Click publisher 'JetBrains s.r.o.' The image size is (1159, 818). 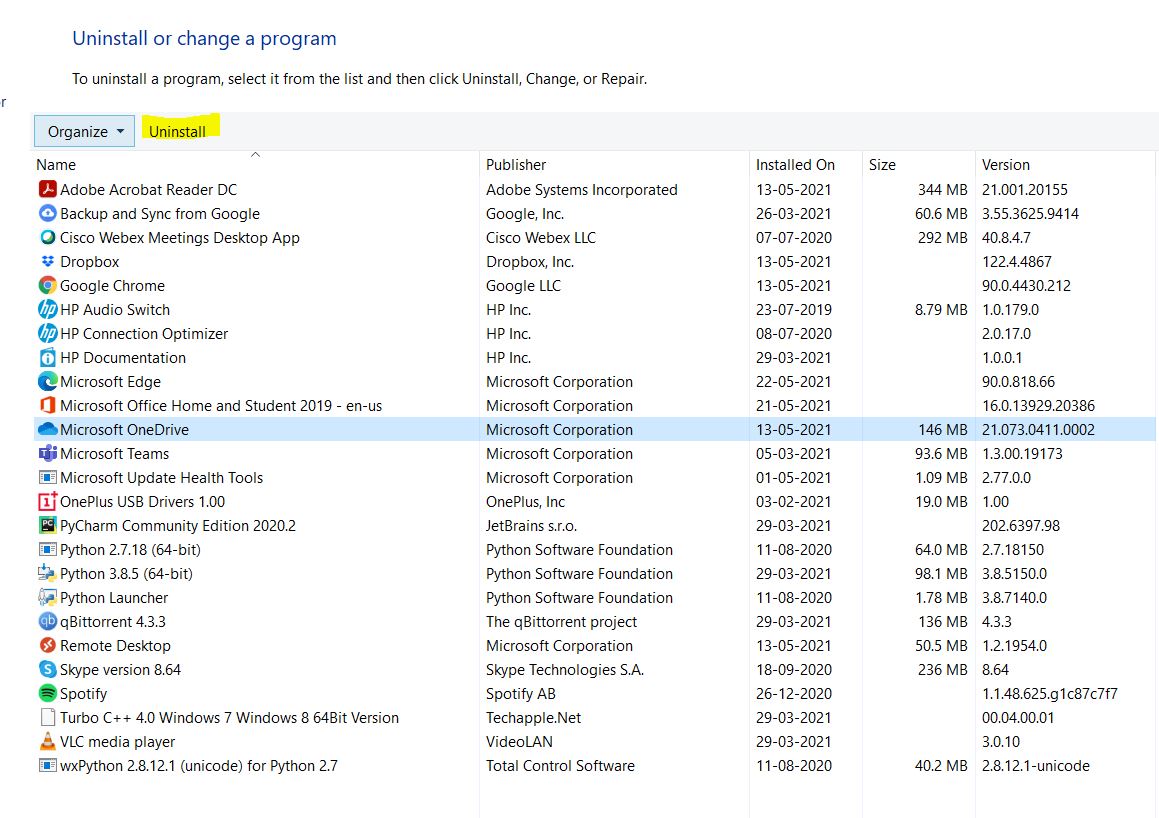pos(531,525)
